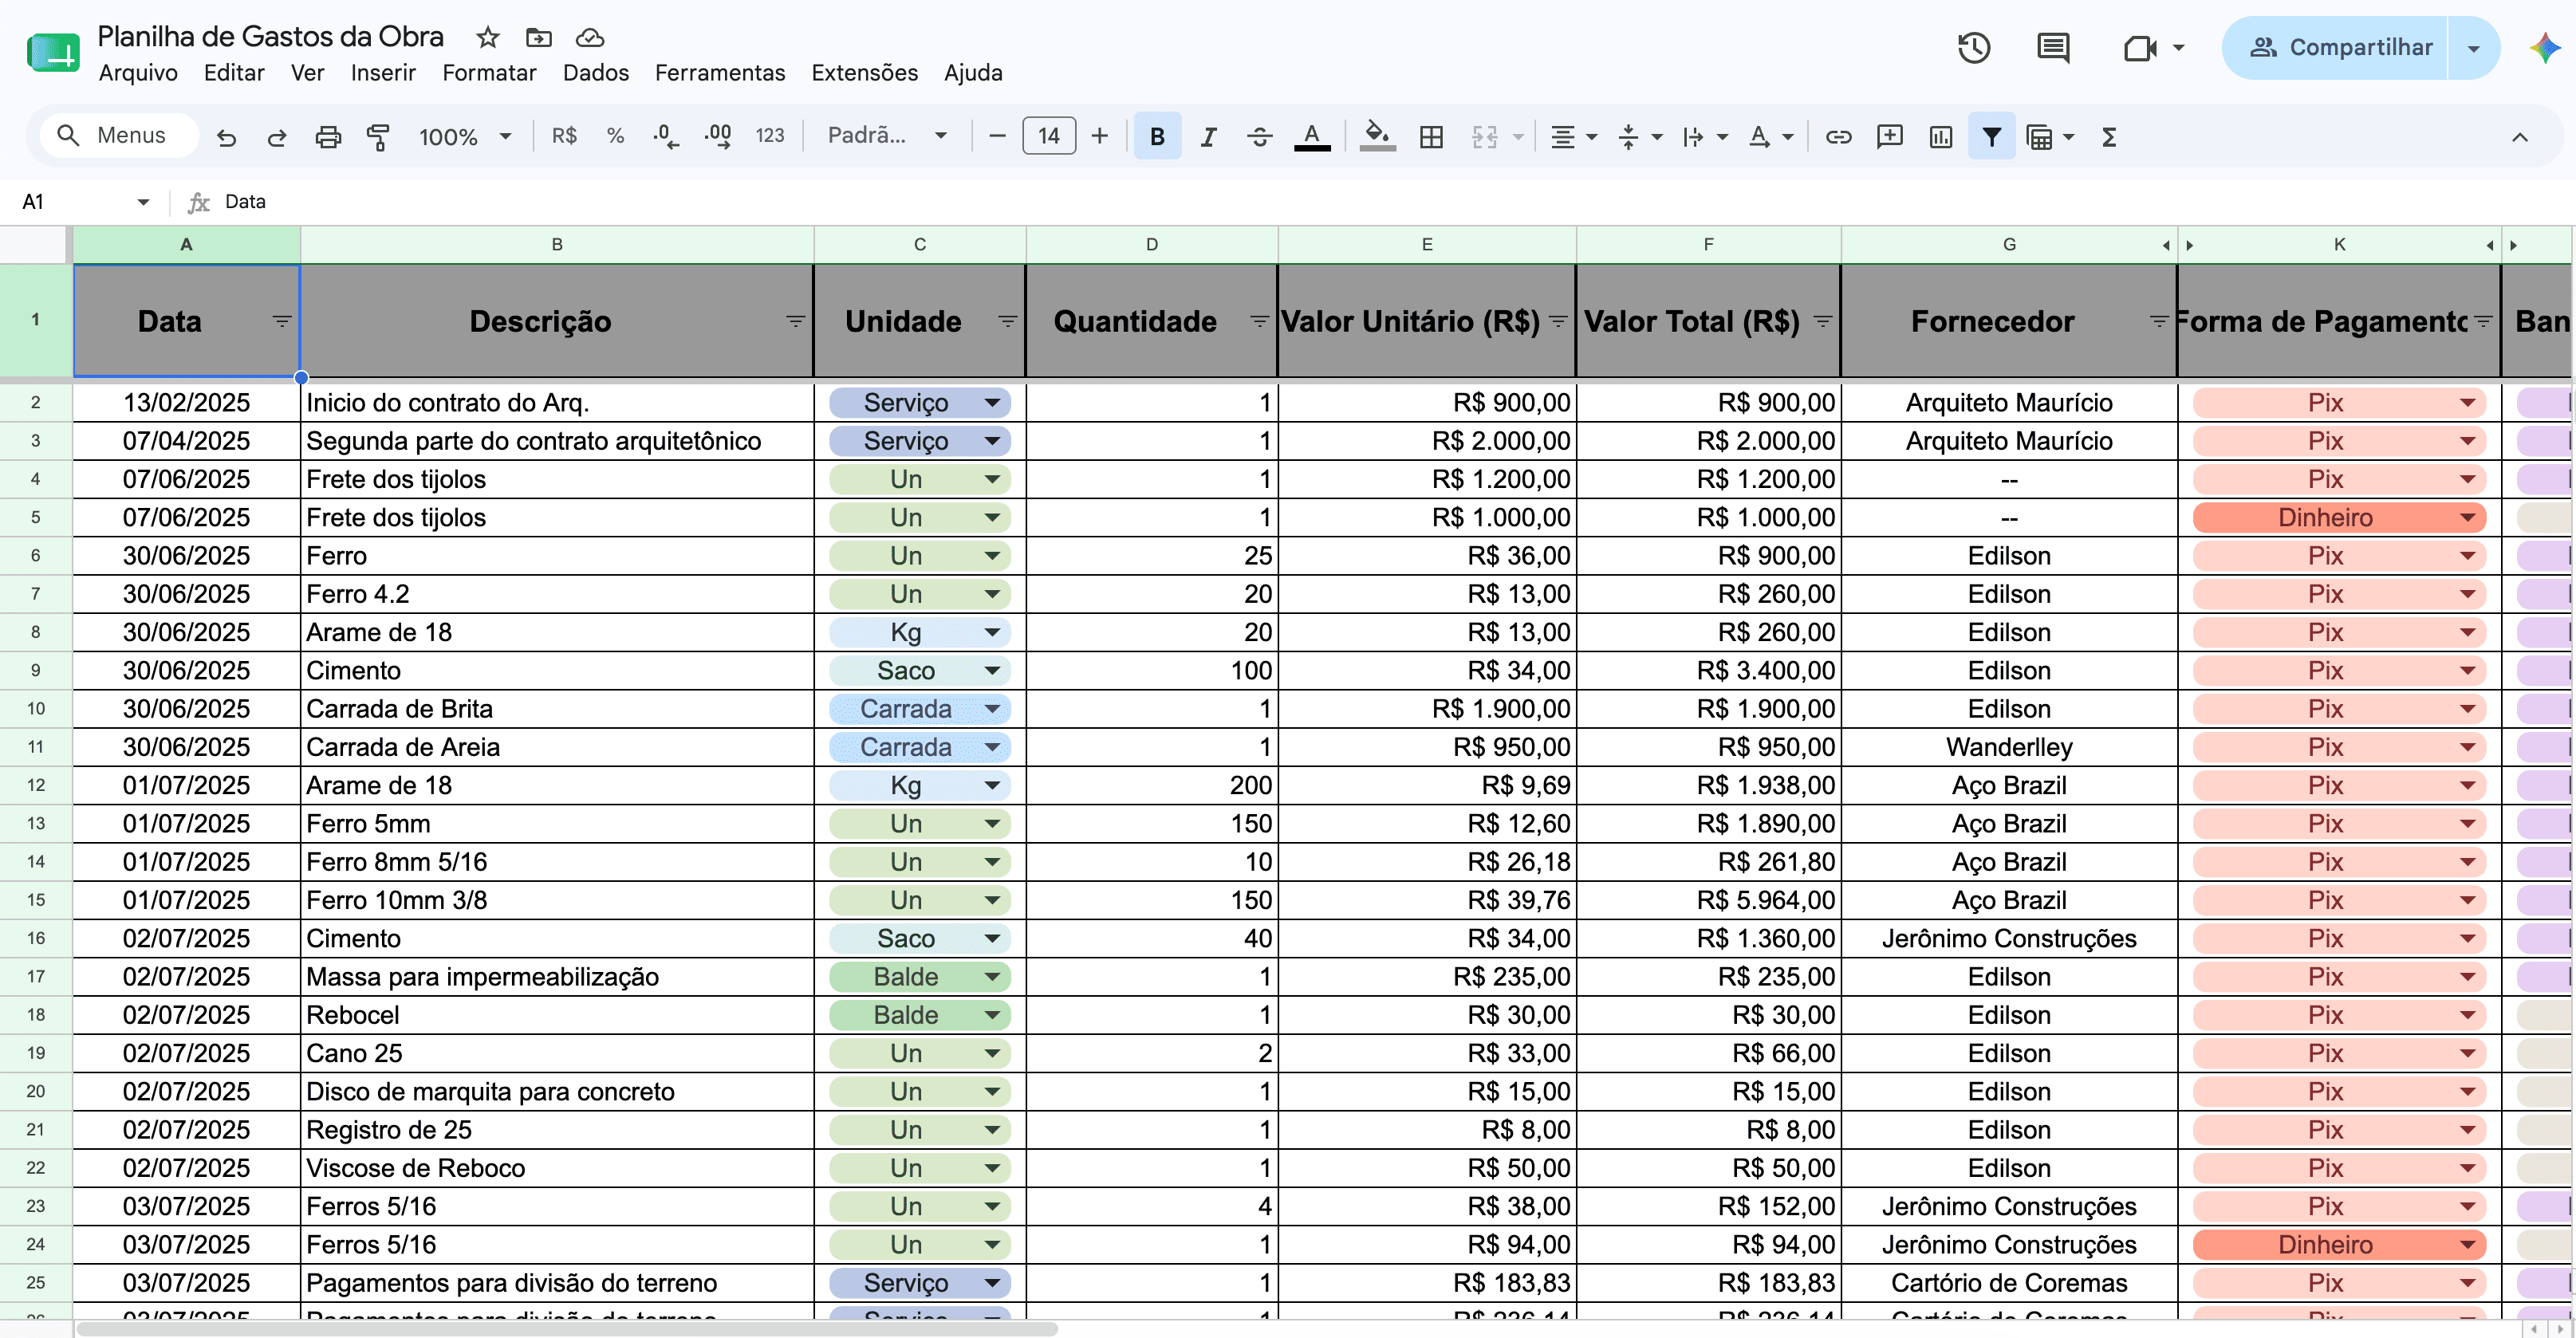Open the Ver menu
2576x1338 pixels.
[x=307, y=73]
